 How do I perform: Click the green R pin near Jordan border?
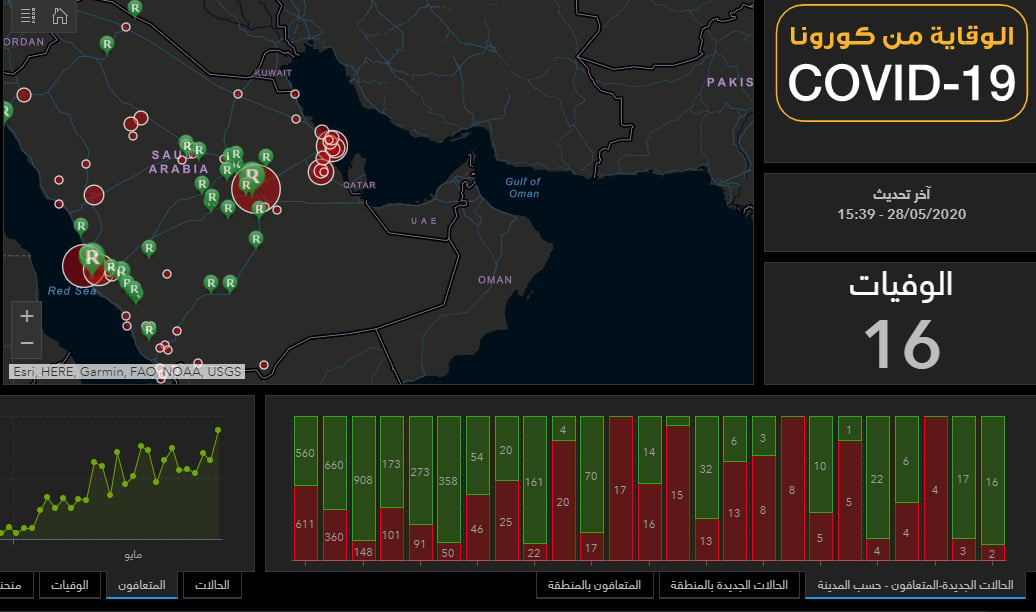click(106, 44)
